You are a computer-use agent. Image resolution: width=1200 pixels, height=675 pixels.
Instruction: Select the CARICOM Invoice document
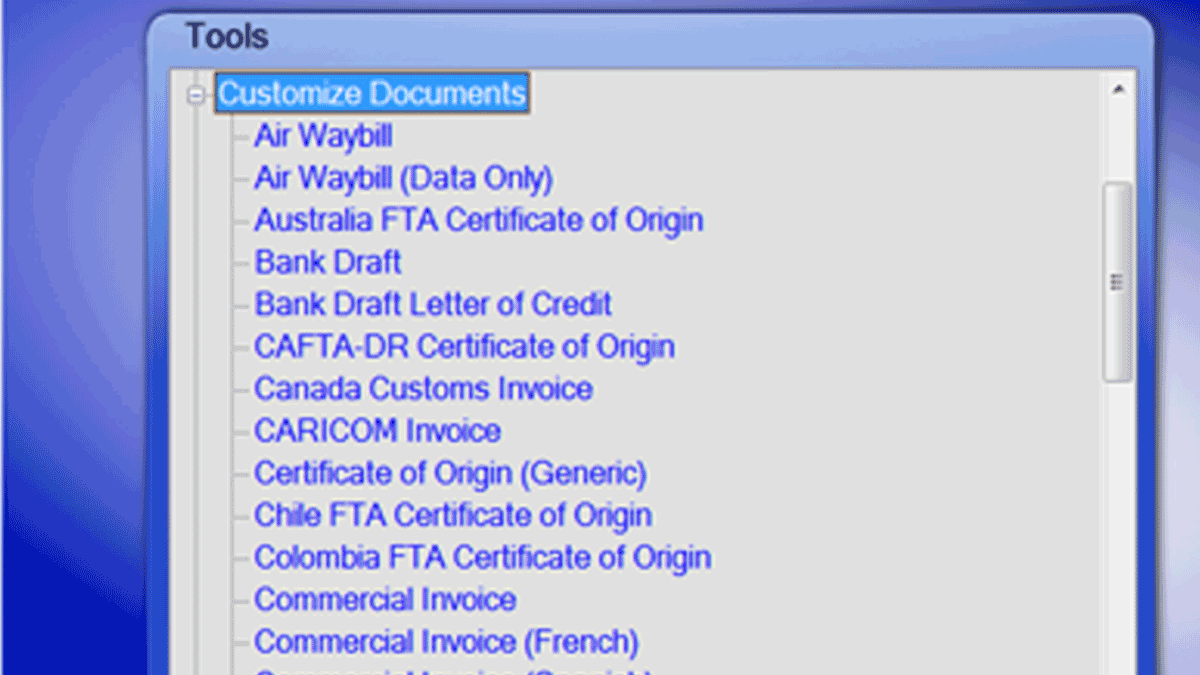point(378,430)
